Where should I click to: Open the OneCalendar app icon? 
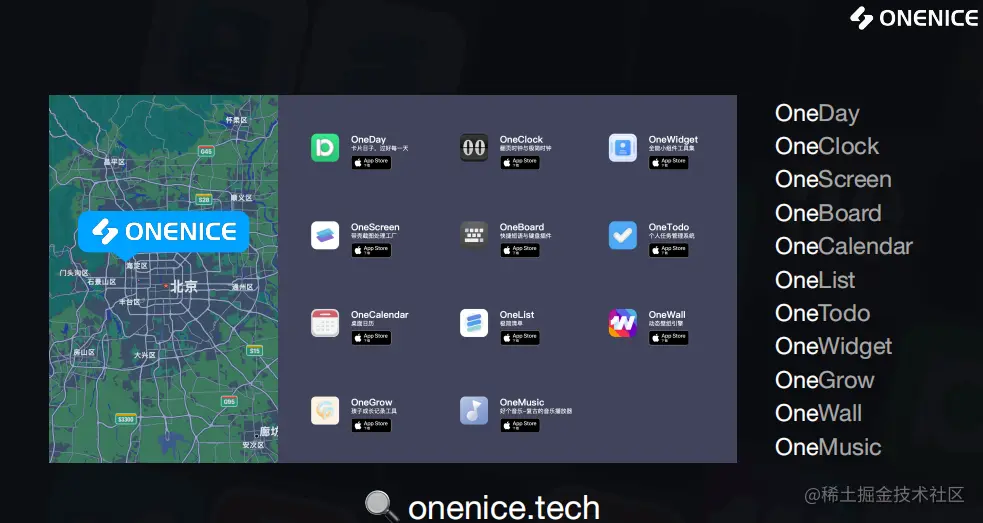(325, 323)
